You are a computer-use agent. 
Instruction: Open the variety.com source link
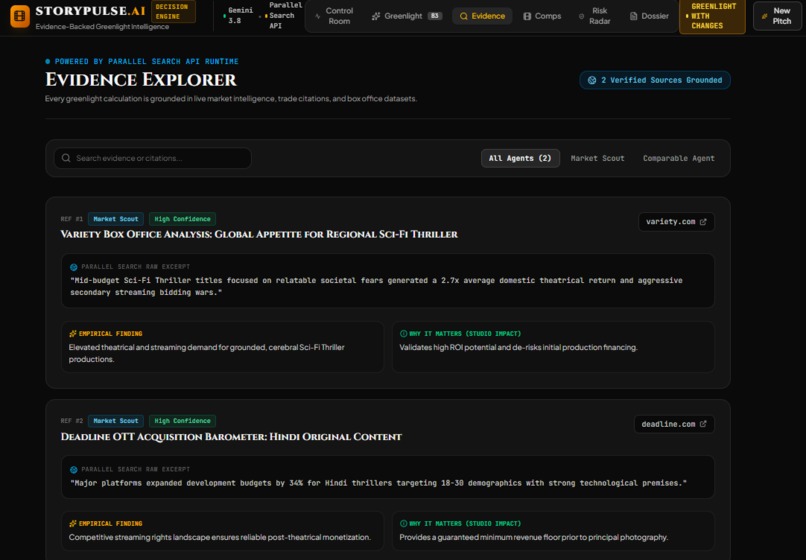[676, 222]
